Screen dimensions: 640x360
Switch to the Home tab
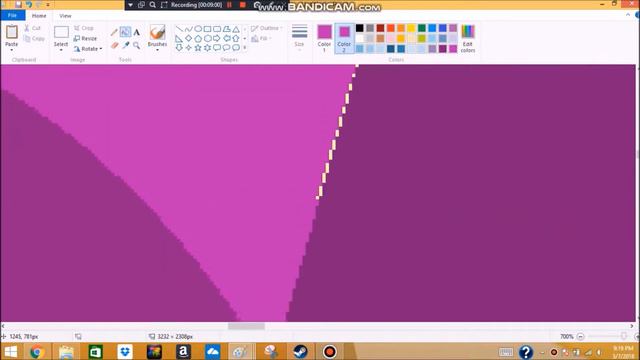(x=39, y=16)
